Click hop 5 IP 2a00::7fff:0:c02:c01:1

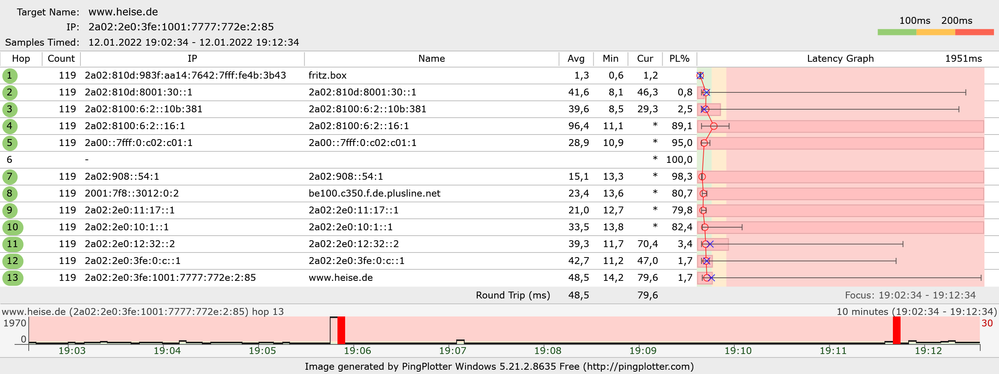point(138,143)
